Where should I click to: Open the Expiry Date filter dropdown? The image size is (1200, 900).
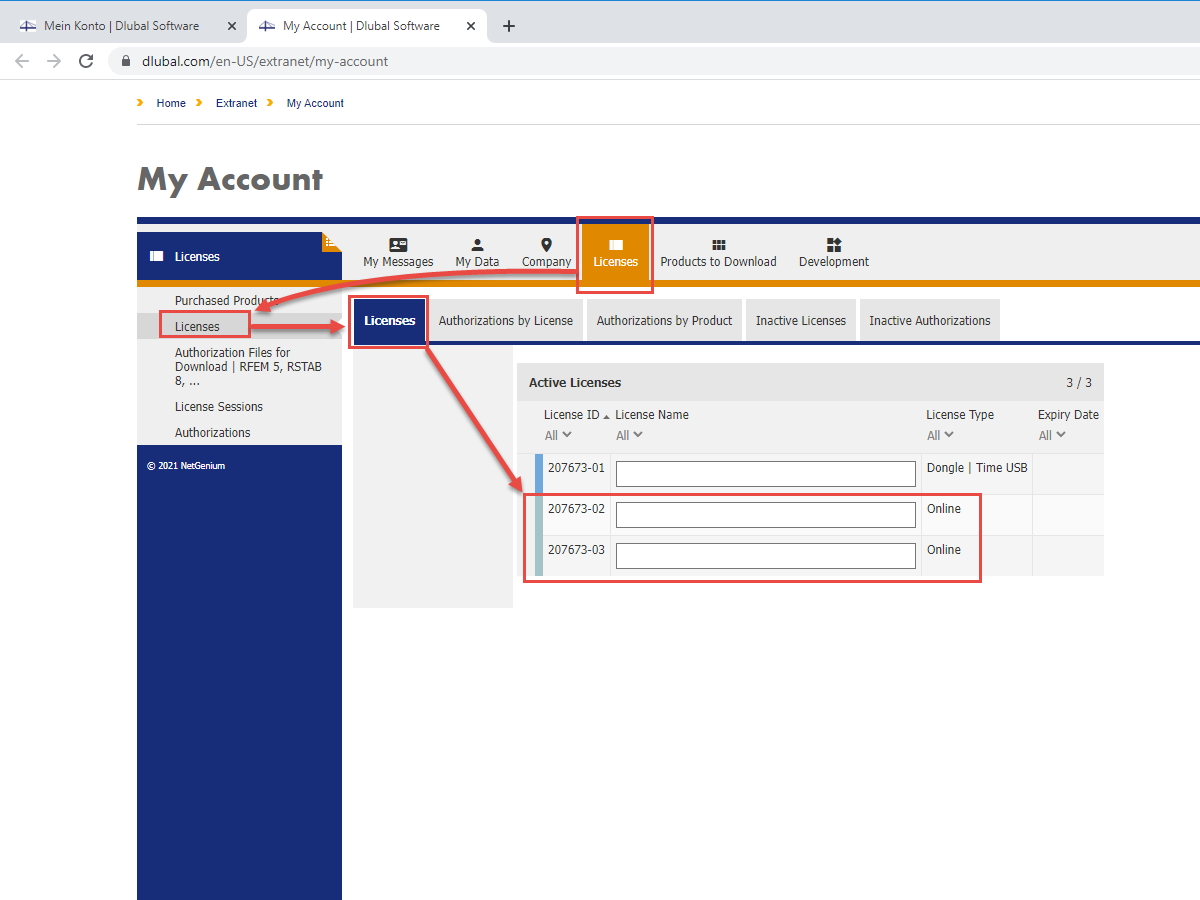coord(1050,434)
